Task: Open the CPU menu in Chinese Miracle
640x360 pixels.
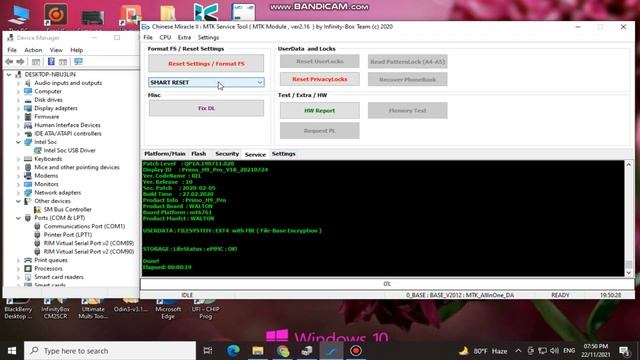Action: [165, 38]
